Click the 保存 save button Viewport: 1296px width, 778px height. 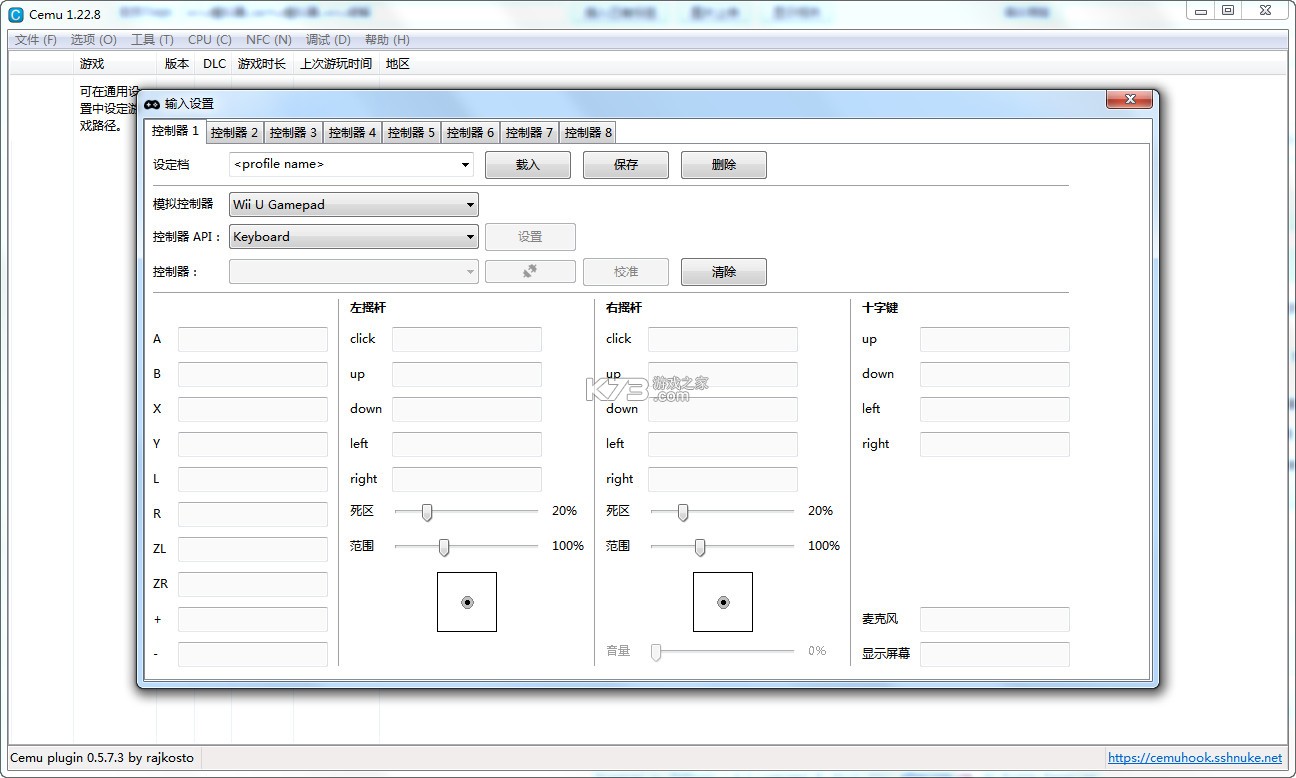point(625,165)
